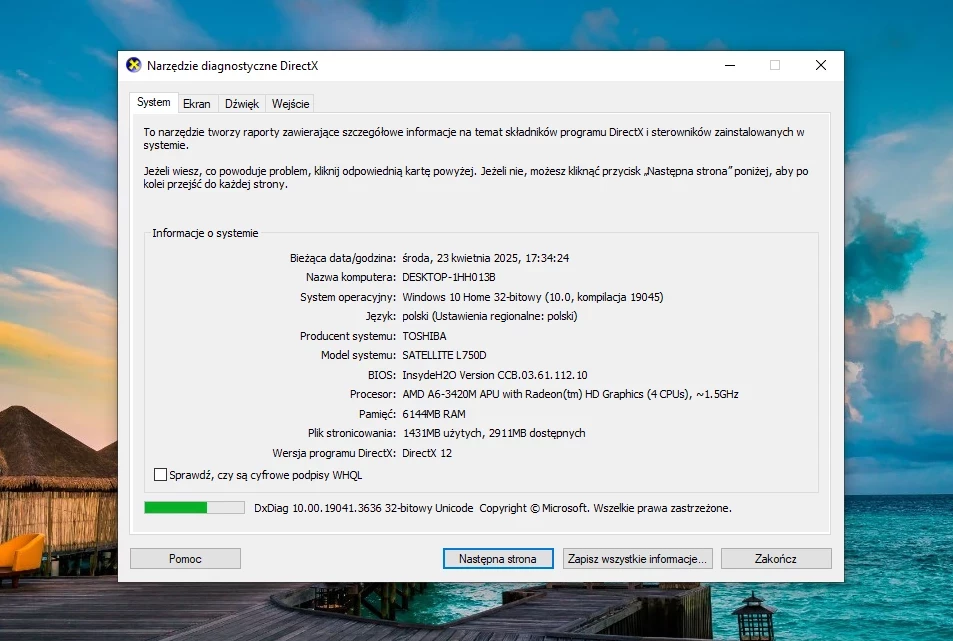Click the Następna strona button

pyautogui.click(x=498, y=558)
